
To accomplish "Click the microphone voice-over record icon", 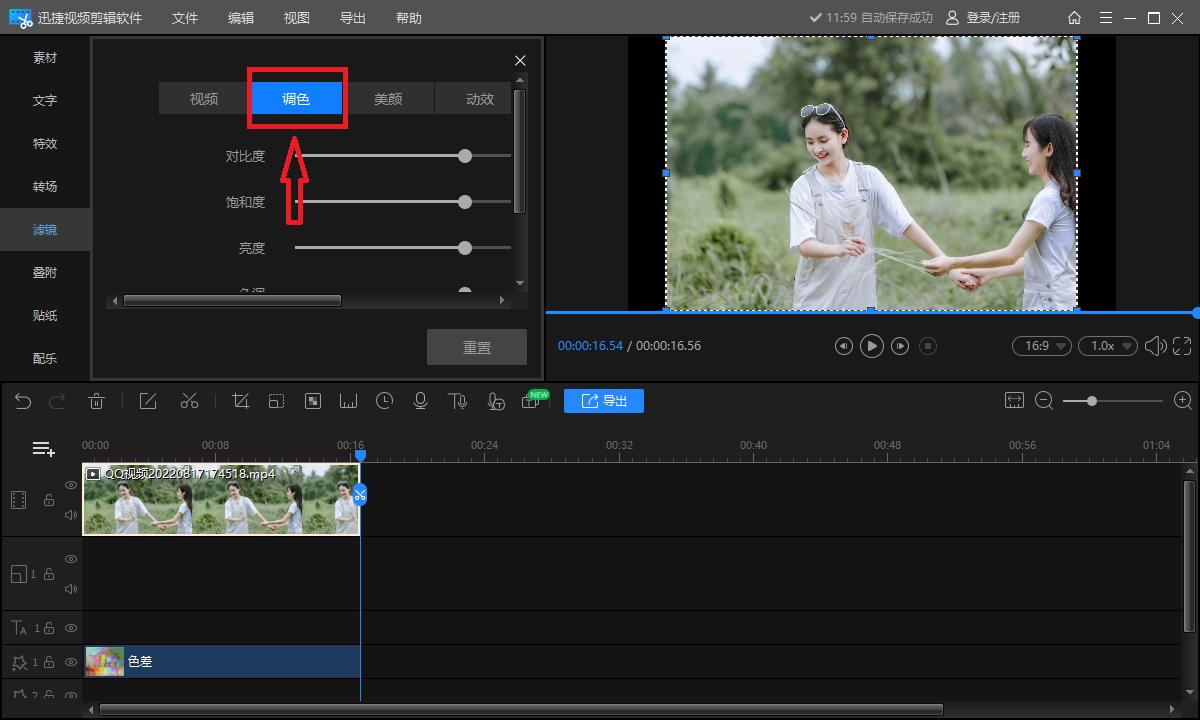I will (420, 401).
